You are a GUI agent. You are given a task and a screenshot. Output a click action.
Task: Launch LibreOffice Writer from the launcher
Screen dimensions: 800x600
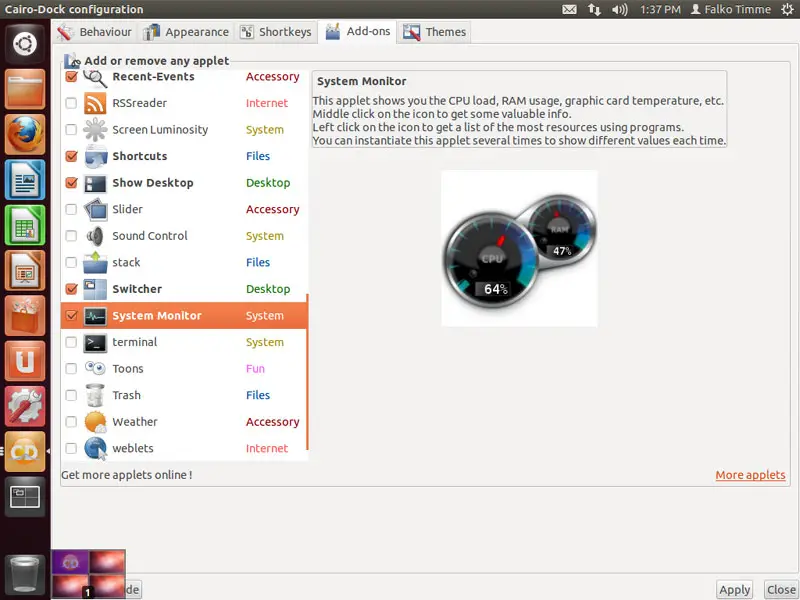[25, 180]
